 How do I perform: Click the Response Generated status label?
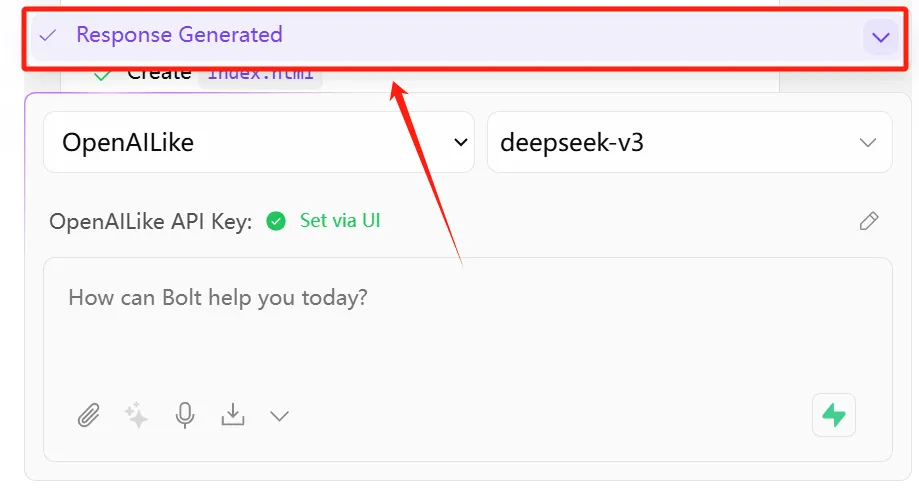[179, 35]
